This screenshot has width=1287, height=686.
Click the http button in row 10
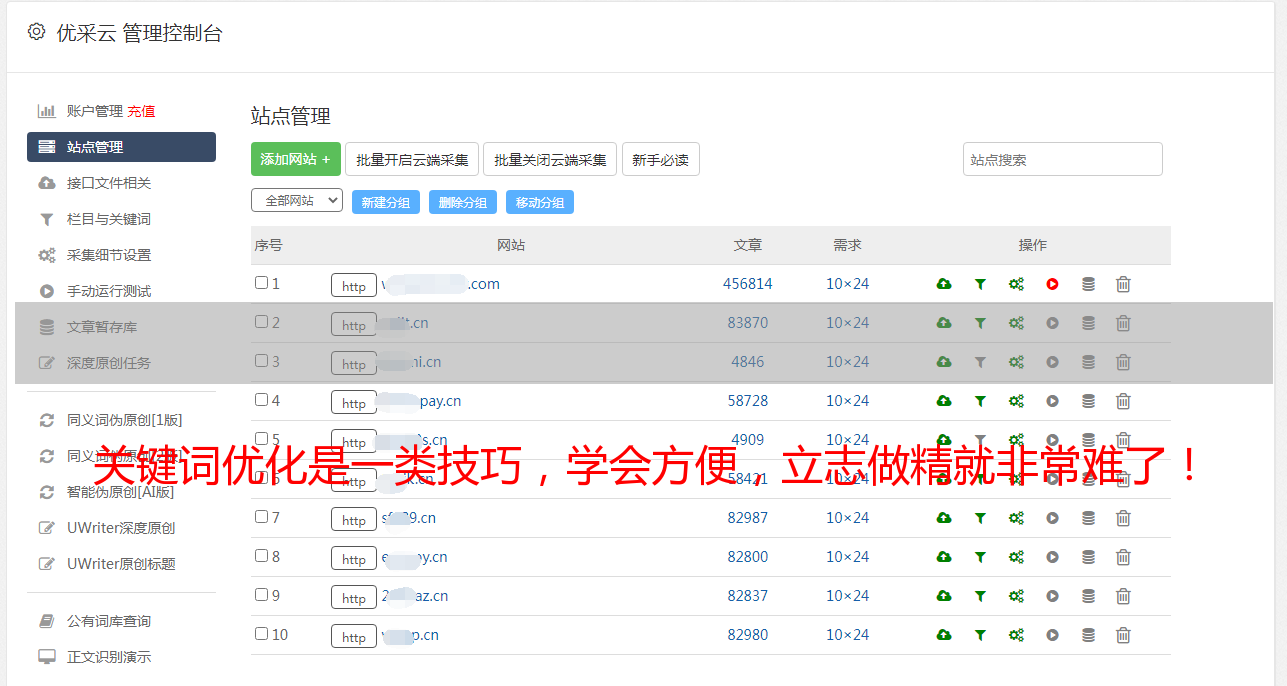[x=354, y=636]
